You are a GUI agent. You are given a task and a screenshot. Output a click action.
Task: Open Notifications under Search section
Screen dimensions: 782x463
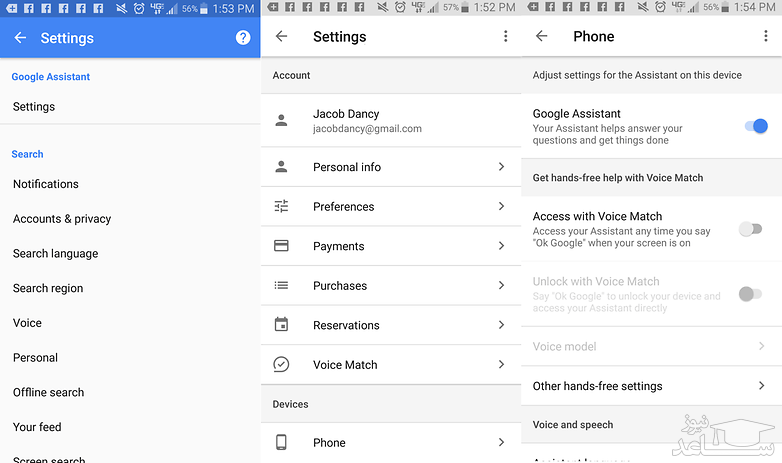46,184
